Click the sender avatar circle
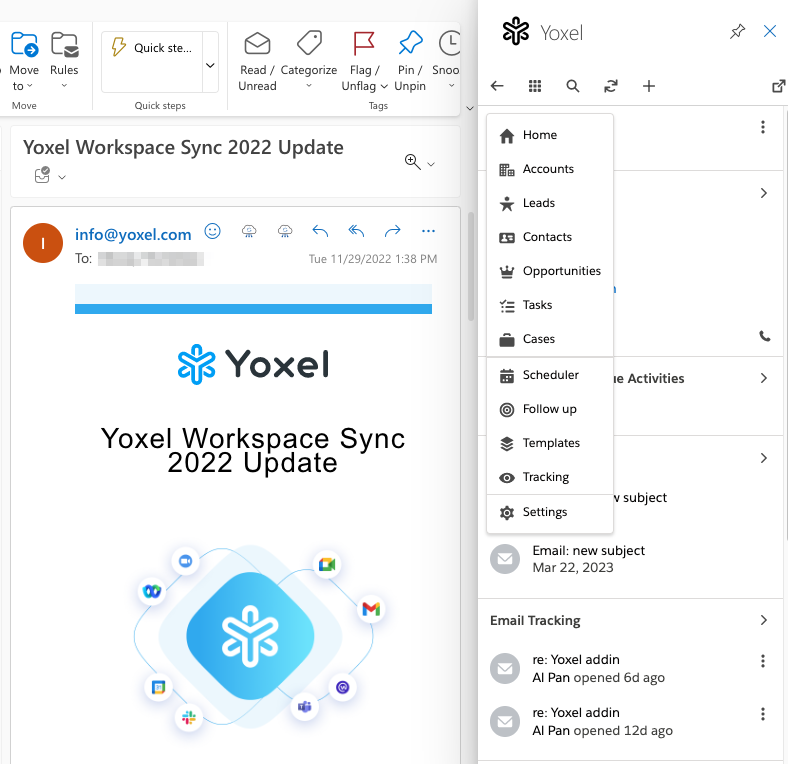 pos(43,243)
